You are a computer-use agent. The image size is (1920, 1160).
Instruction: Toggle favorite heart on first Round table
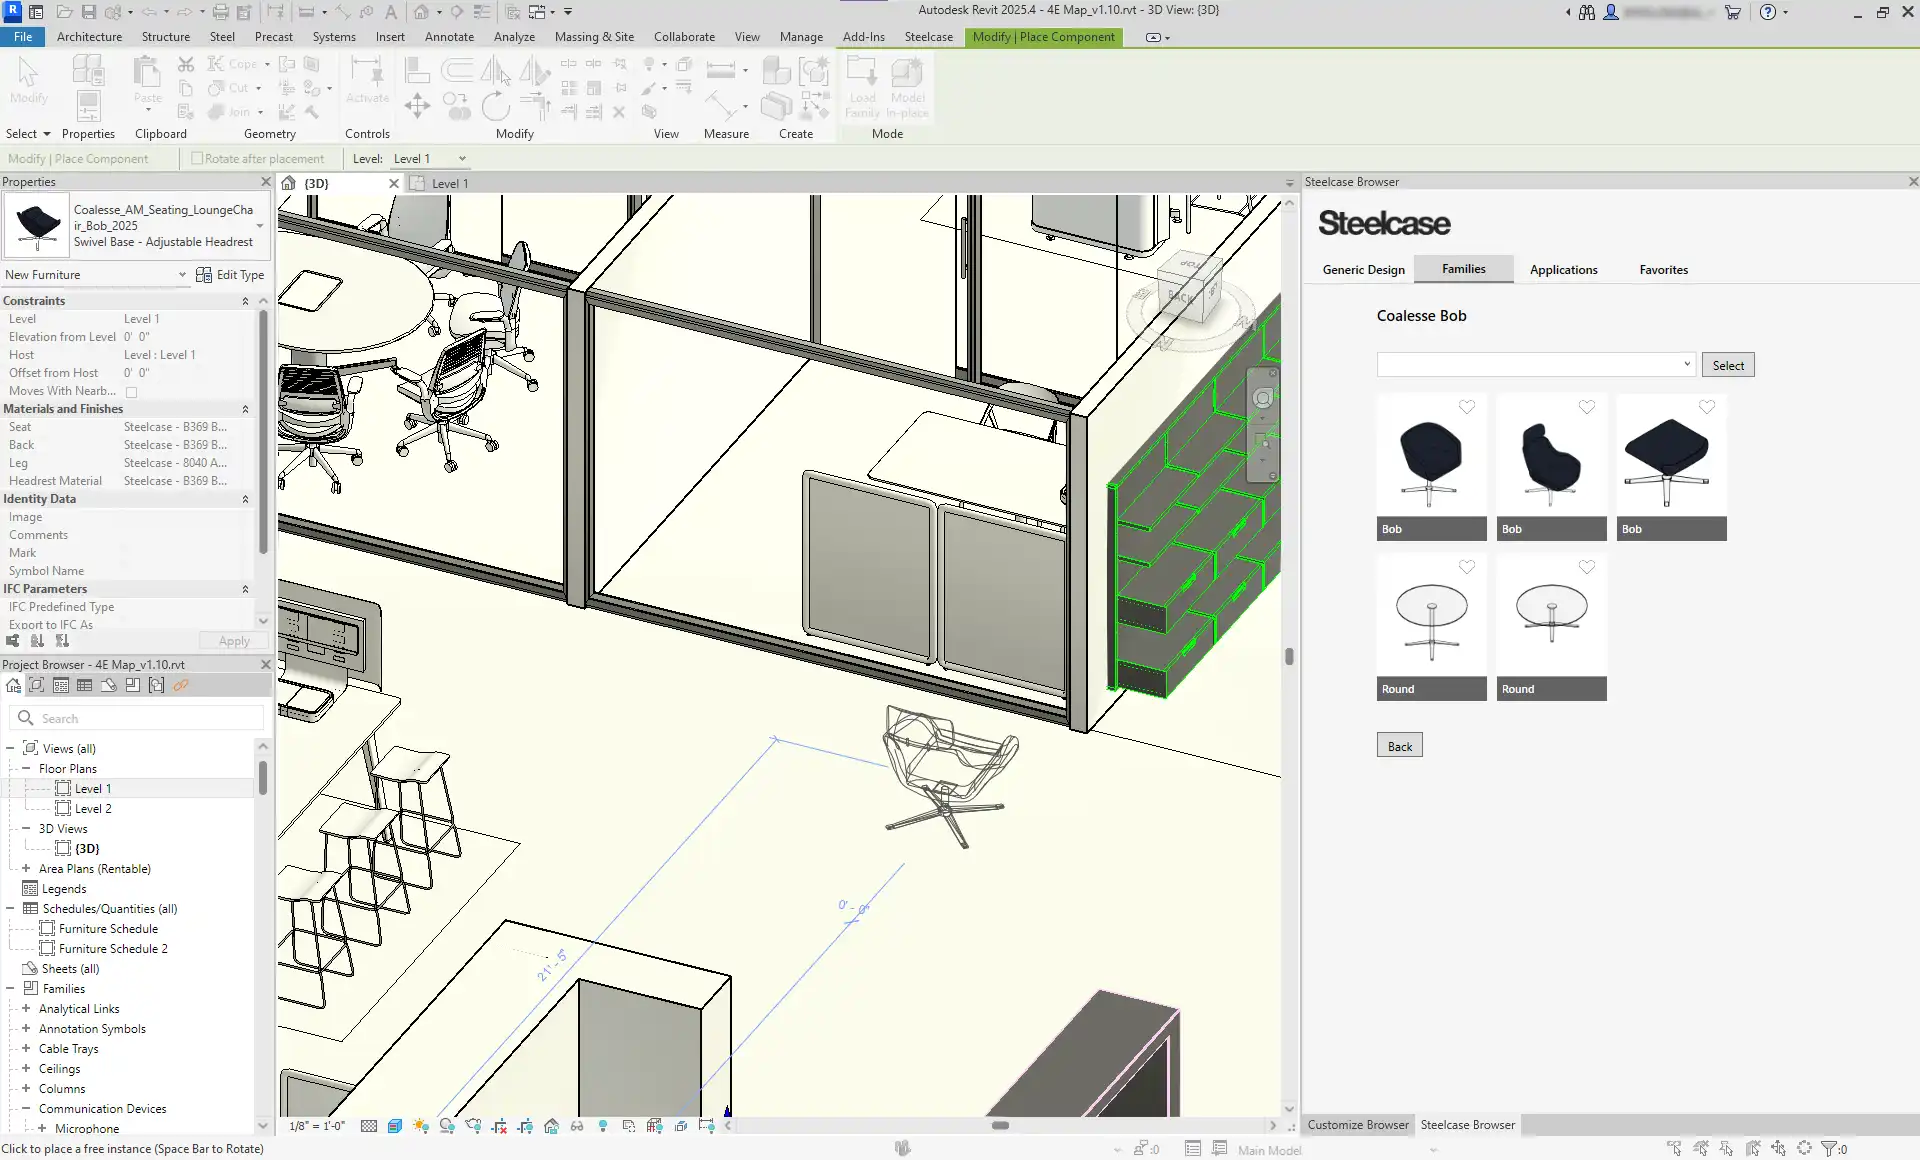click(x=1467, y=567)
